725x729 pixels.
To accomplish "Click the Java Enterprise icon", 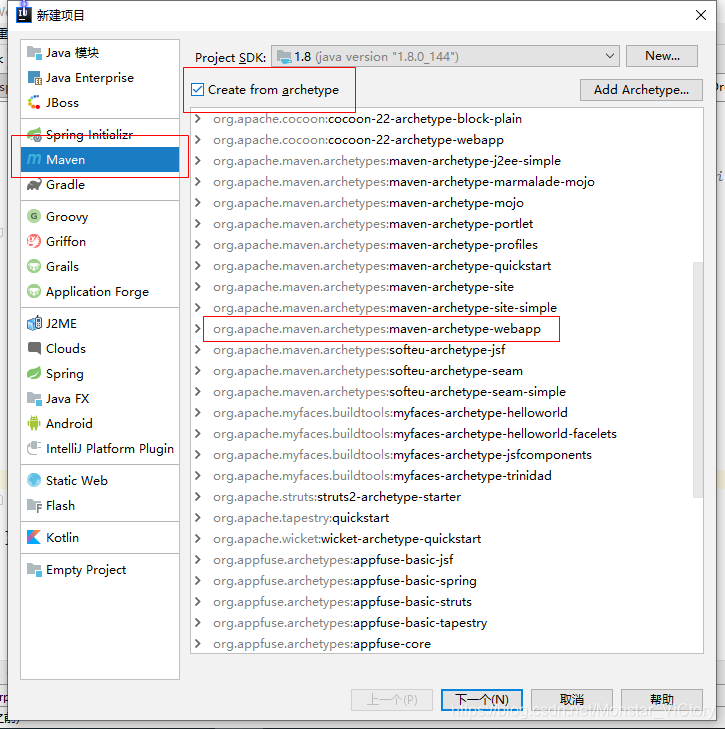I will (34, 78).
